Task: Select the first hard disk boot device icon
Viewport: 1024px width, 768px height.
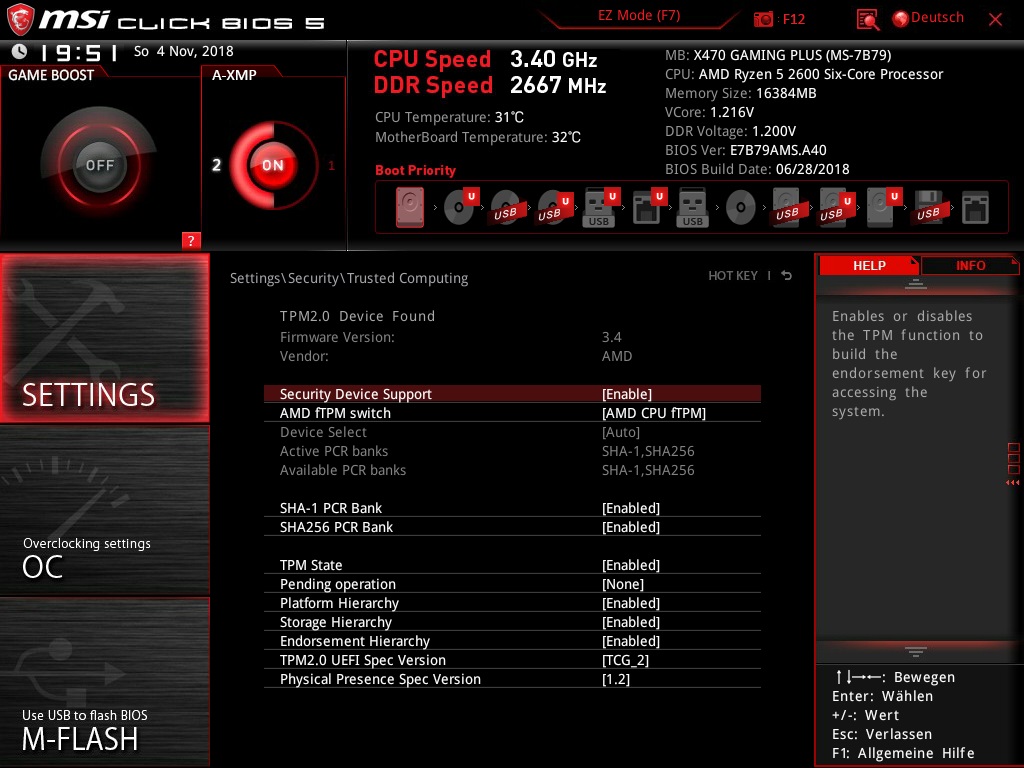Action: pos(409,208)
